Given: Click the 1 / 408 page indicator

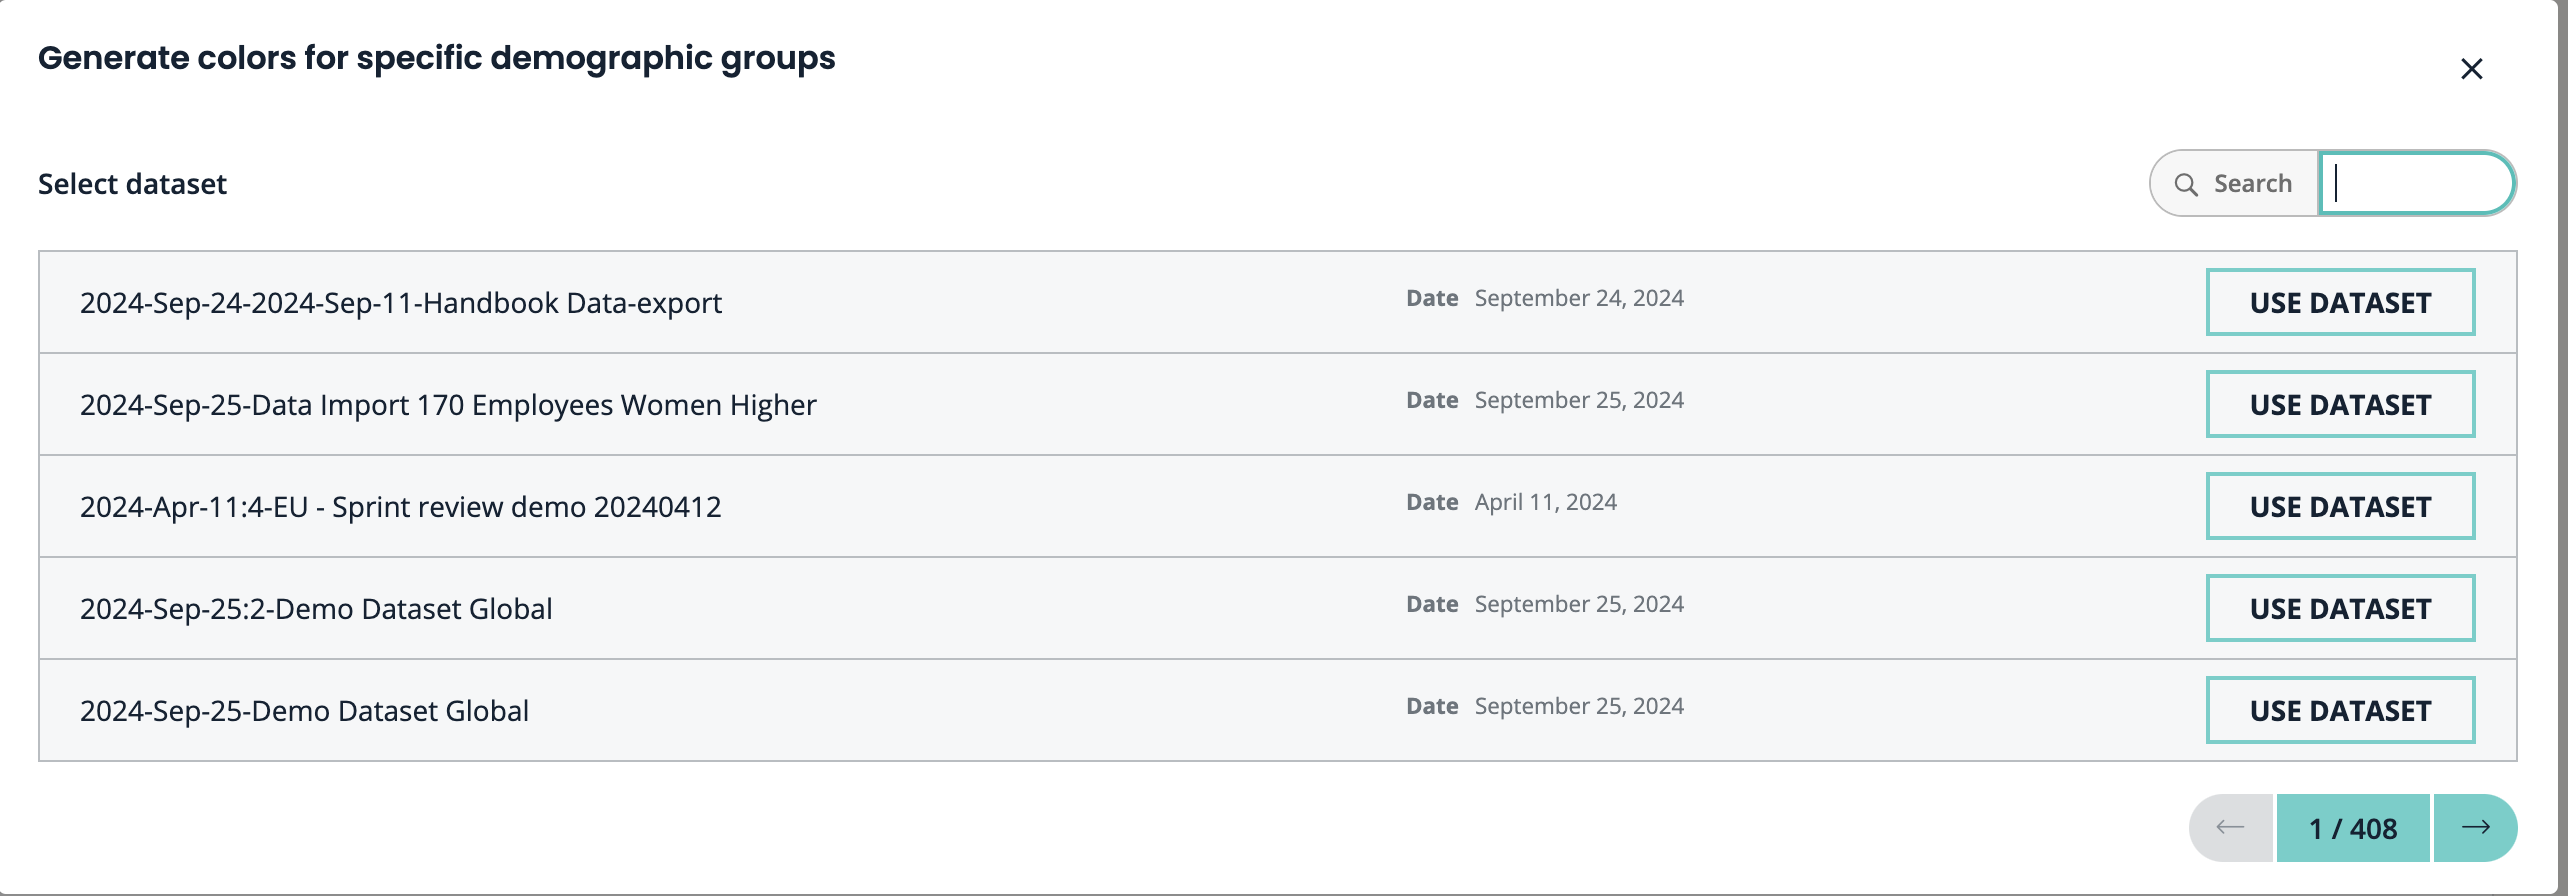Looking at the screenshot, I should click(x=2353, y=829).
